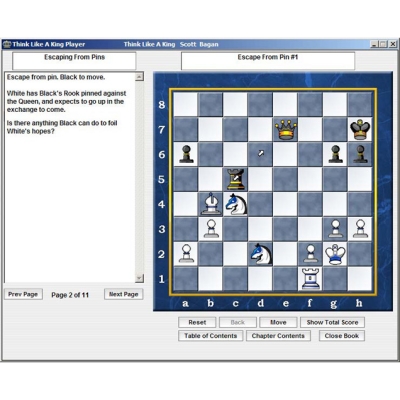Advance to the Next Page
The image size is (400, 400).
click(123, 294)
